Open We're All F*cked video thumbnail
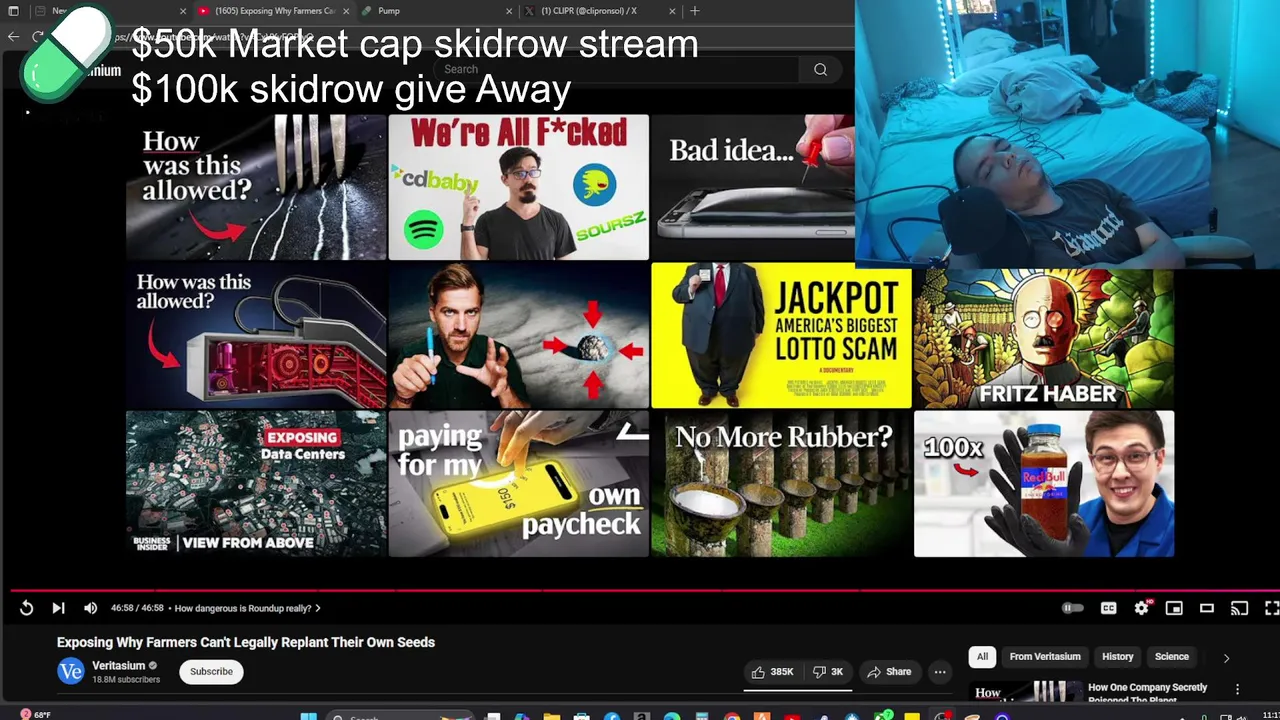 [518, 187]
